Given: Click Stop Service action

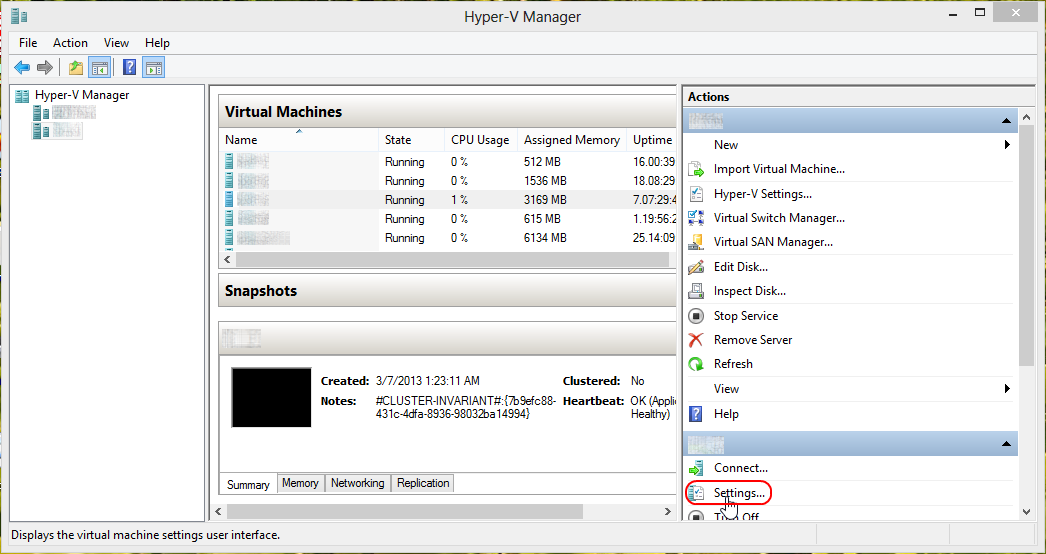Looking at the screenshot, I should click(x=746, y=316).
